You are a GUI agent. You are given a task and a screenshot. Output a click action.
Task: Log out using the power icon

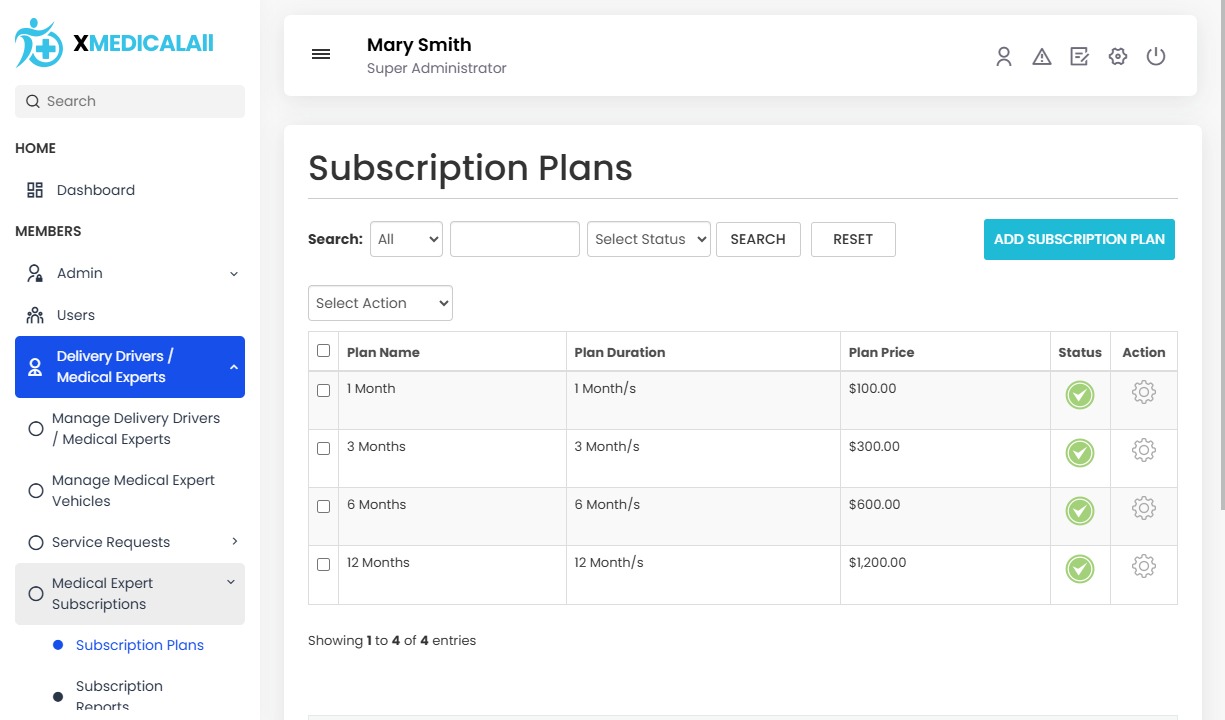click(x=1156, y=57)
